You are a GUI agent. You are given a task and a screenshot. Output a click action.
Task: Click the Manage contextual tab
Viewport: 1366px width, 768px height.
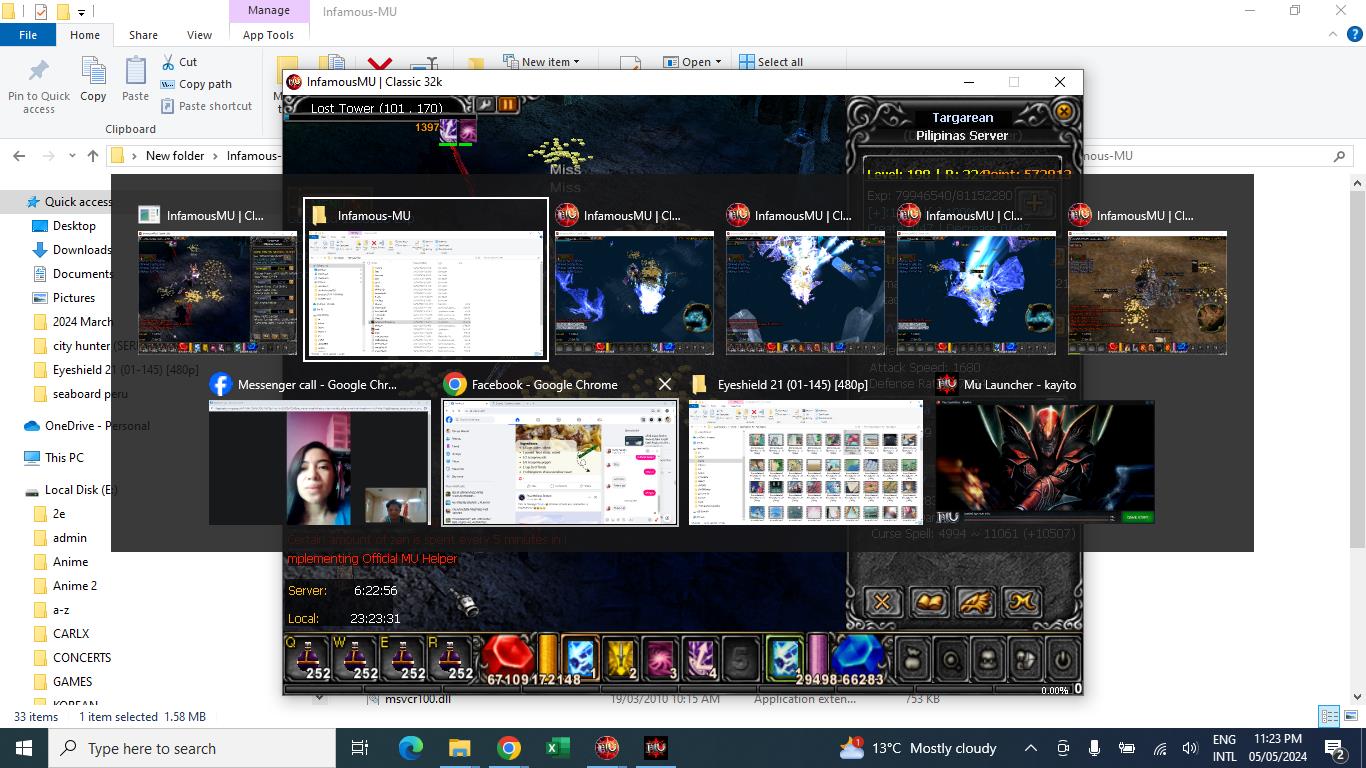[268, 10]
